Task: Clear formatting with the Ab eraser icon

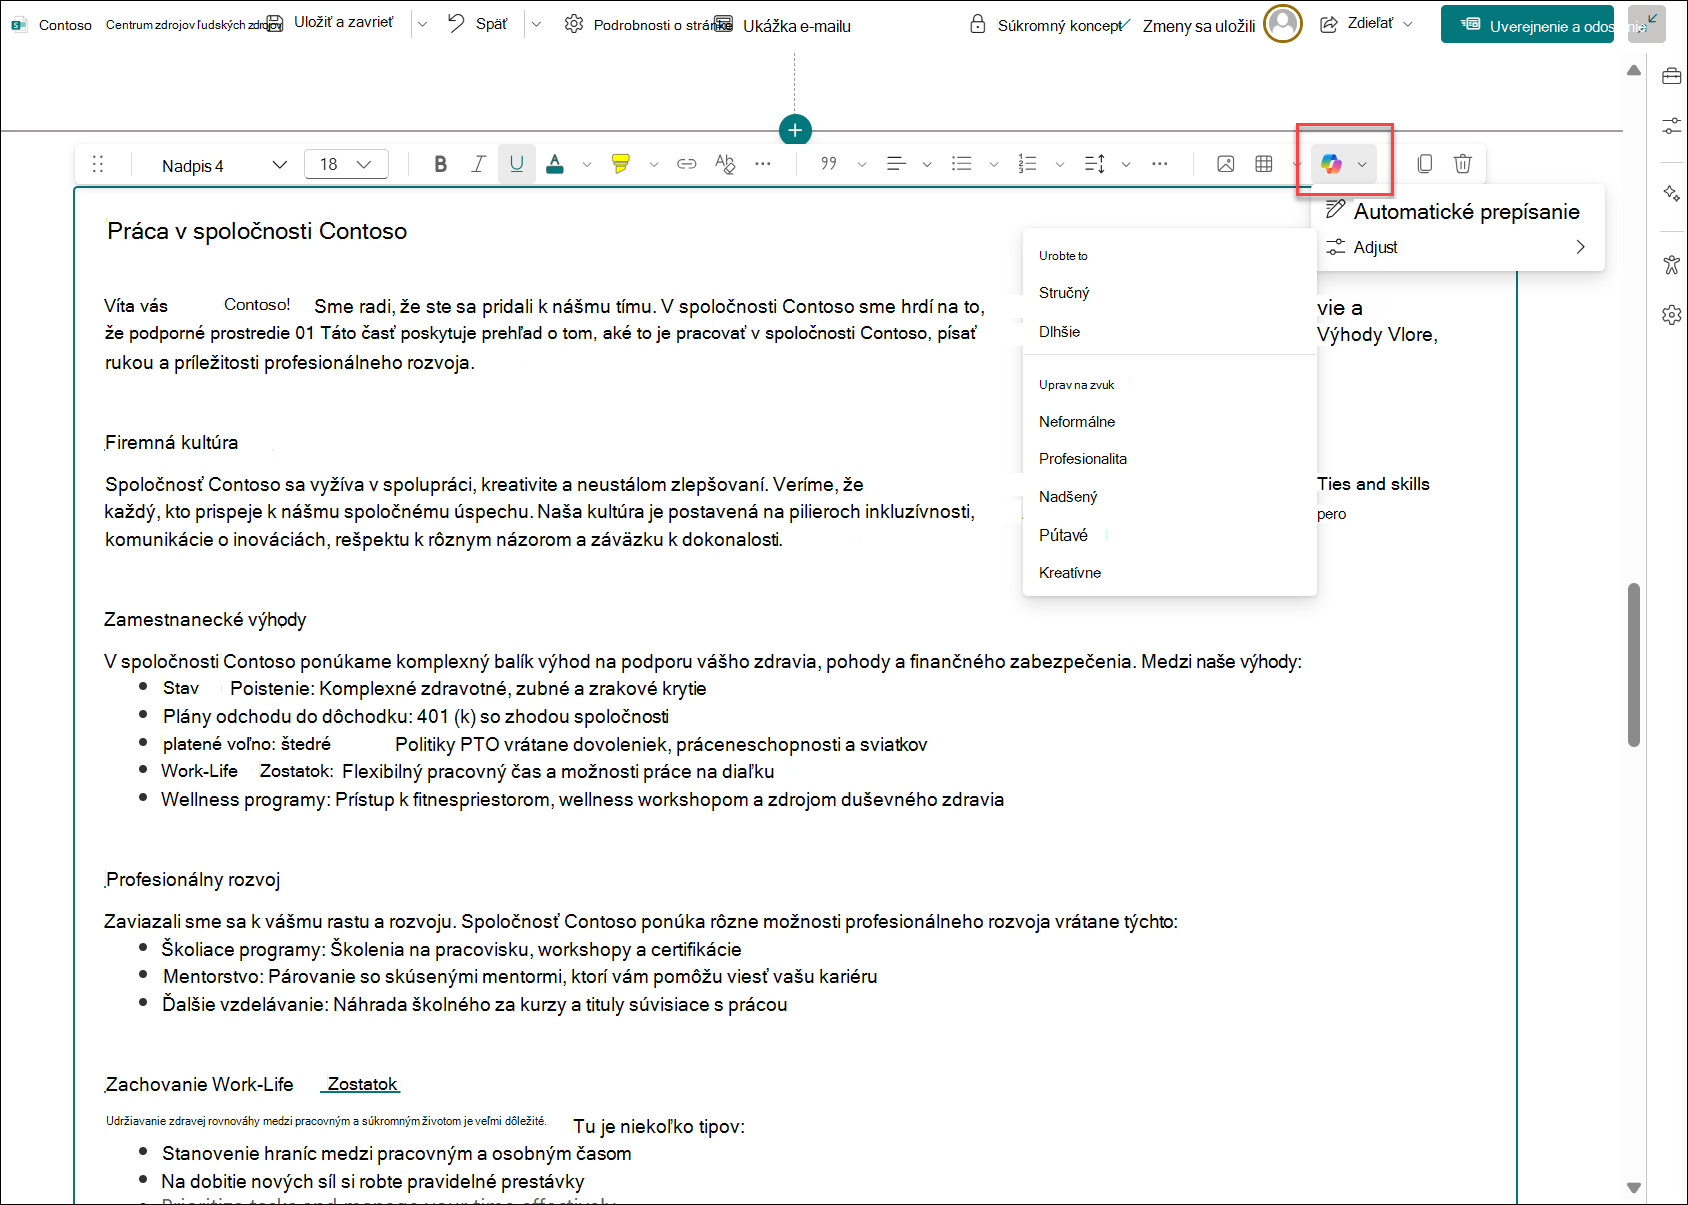Action: 725,164
